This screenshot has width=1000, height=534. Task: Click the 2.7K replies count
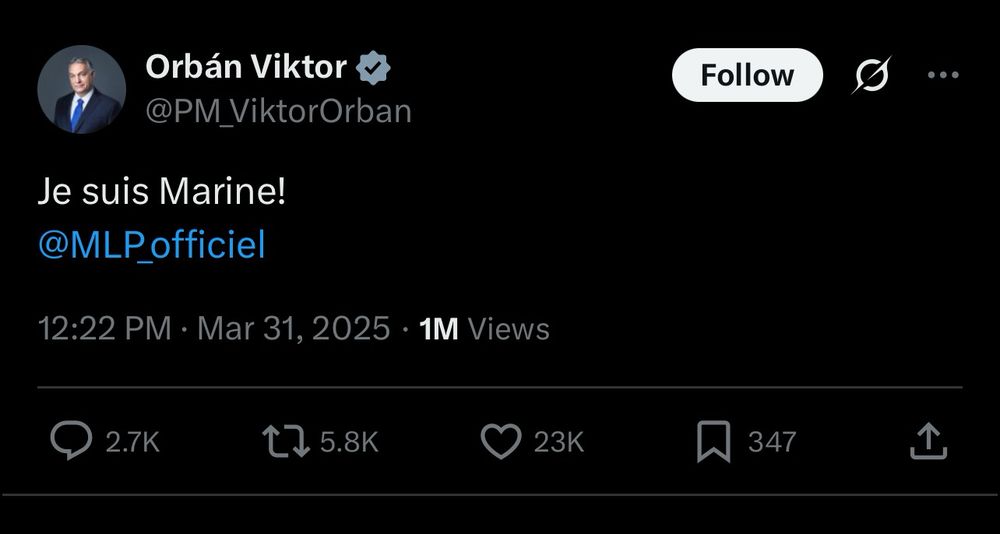pyautogui.click(x=132, y=442)
